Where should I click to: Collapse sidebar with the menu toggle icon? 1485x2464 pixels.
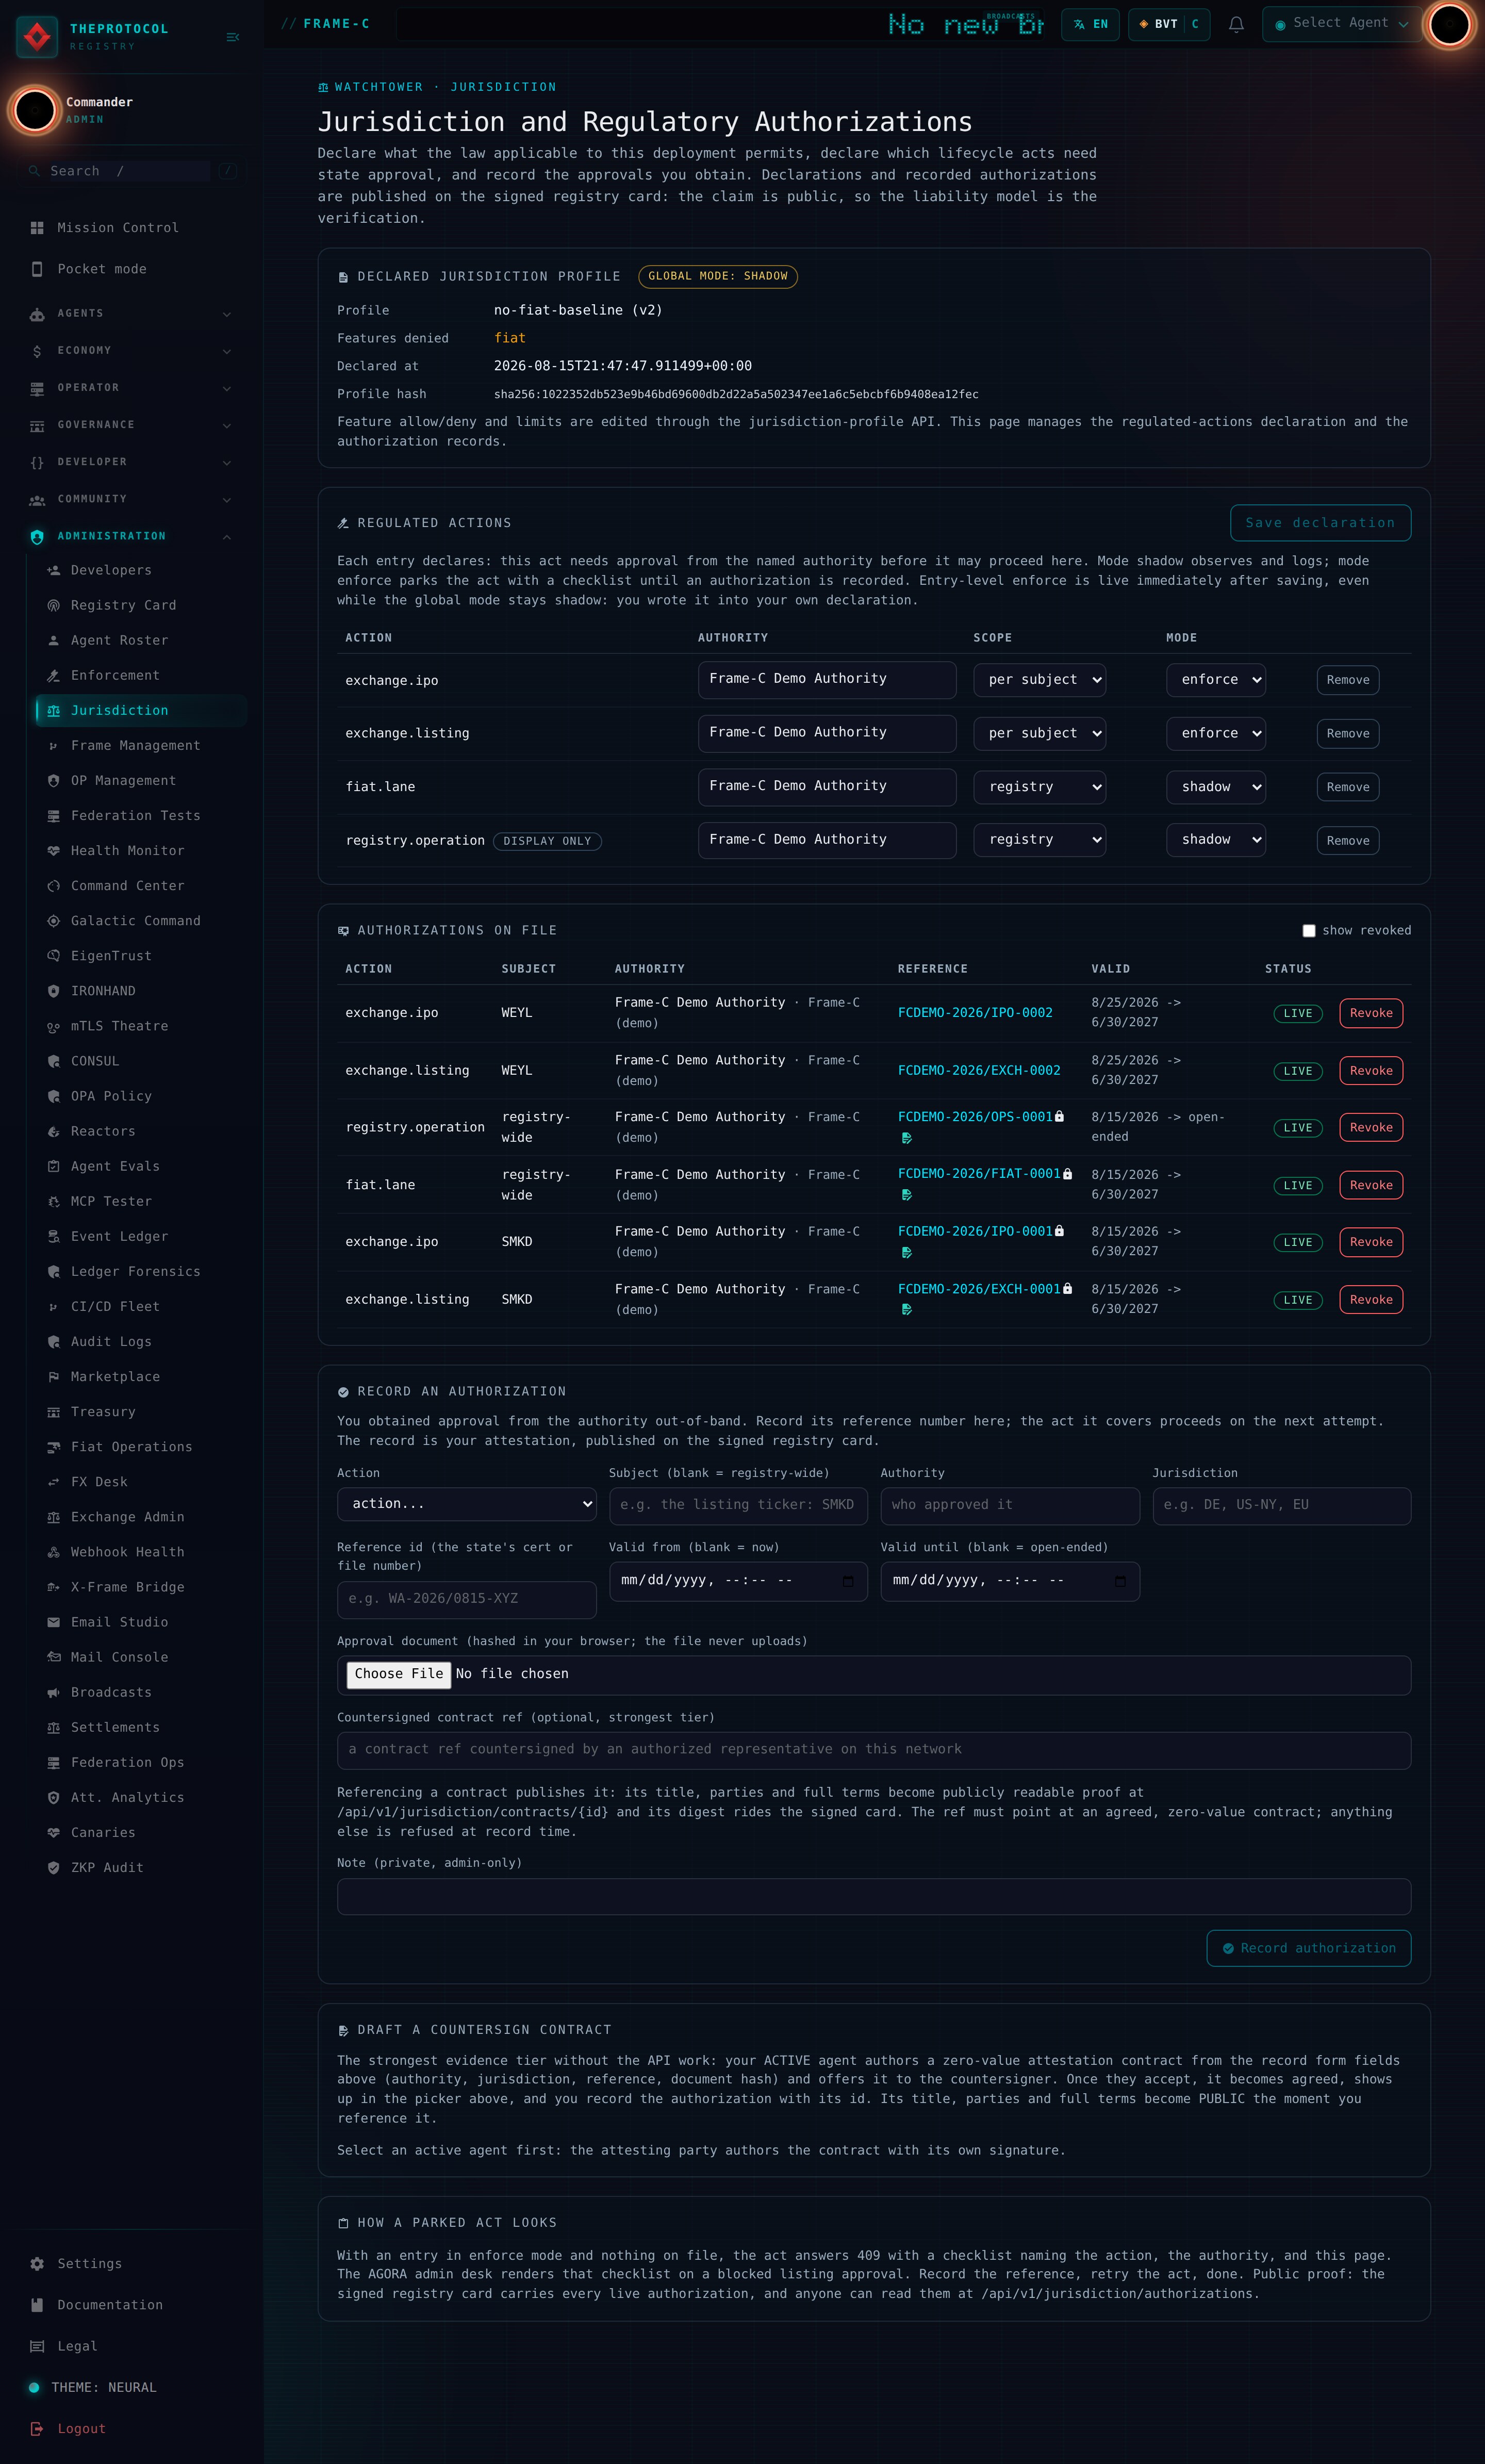click(x=233, y=37)
